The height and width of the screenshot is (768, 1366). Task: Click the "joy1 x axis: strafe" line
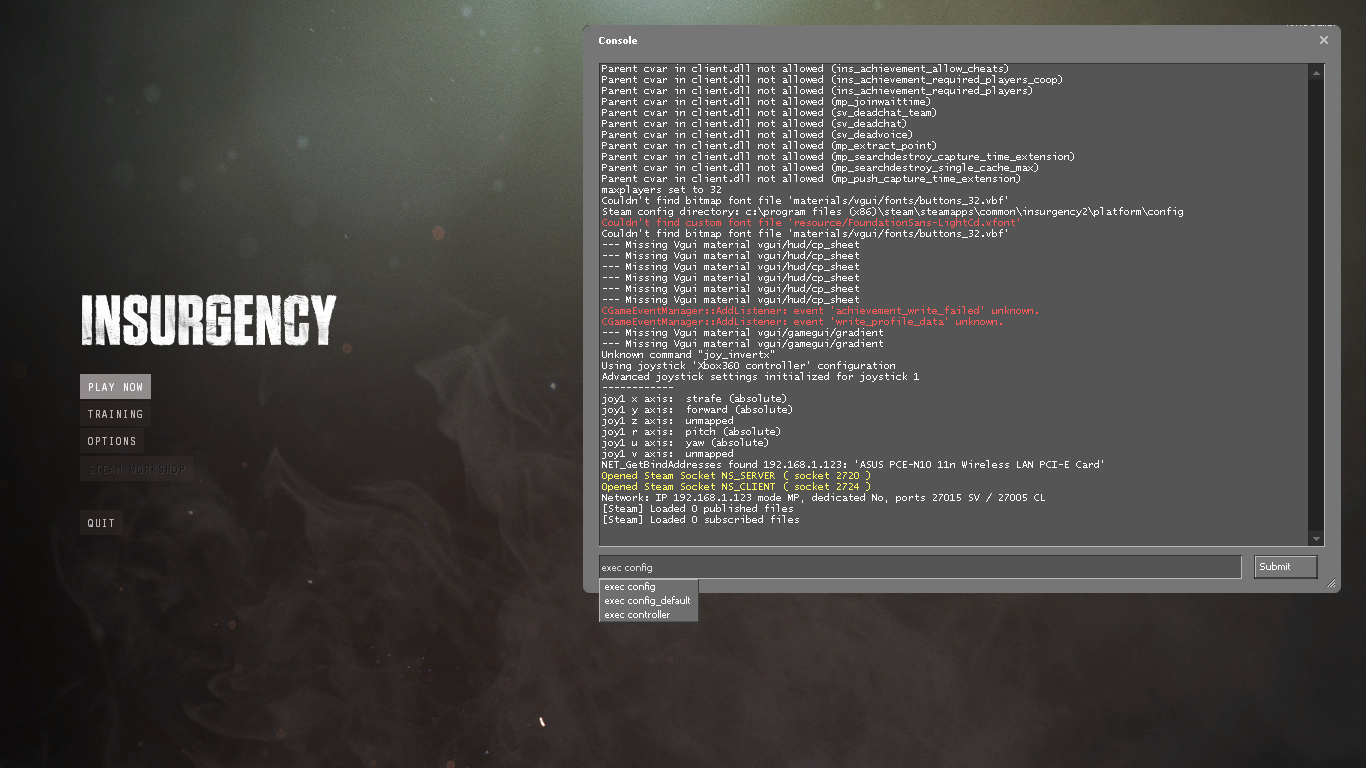[694, 399]
